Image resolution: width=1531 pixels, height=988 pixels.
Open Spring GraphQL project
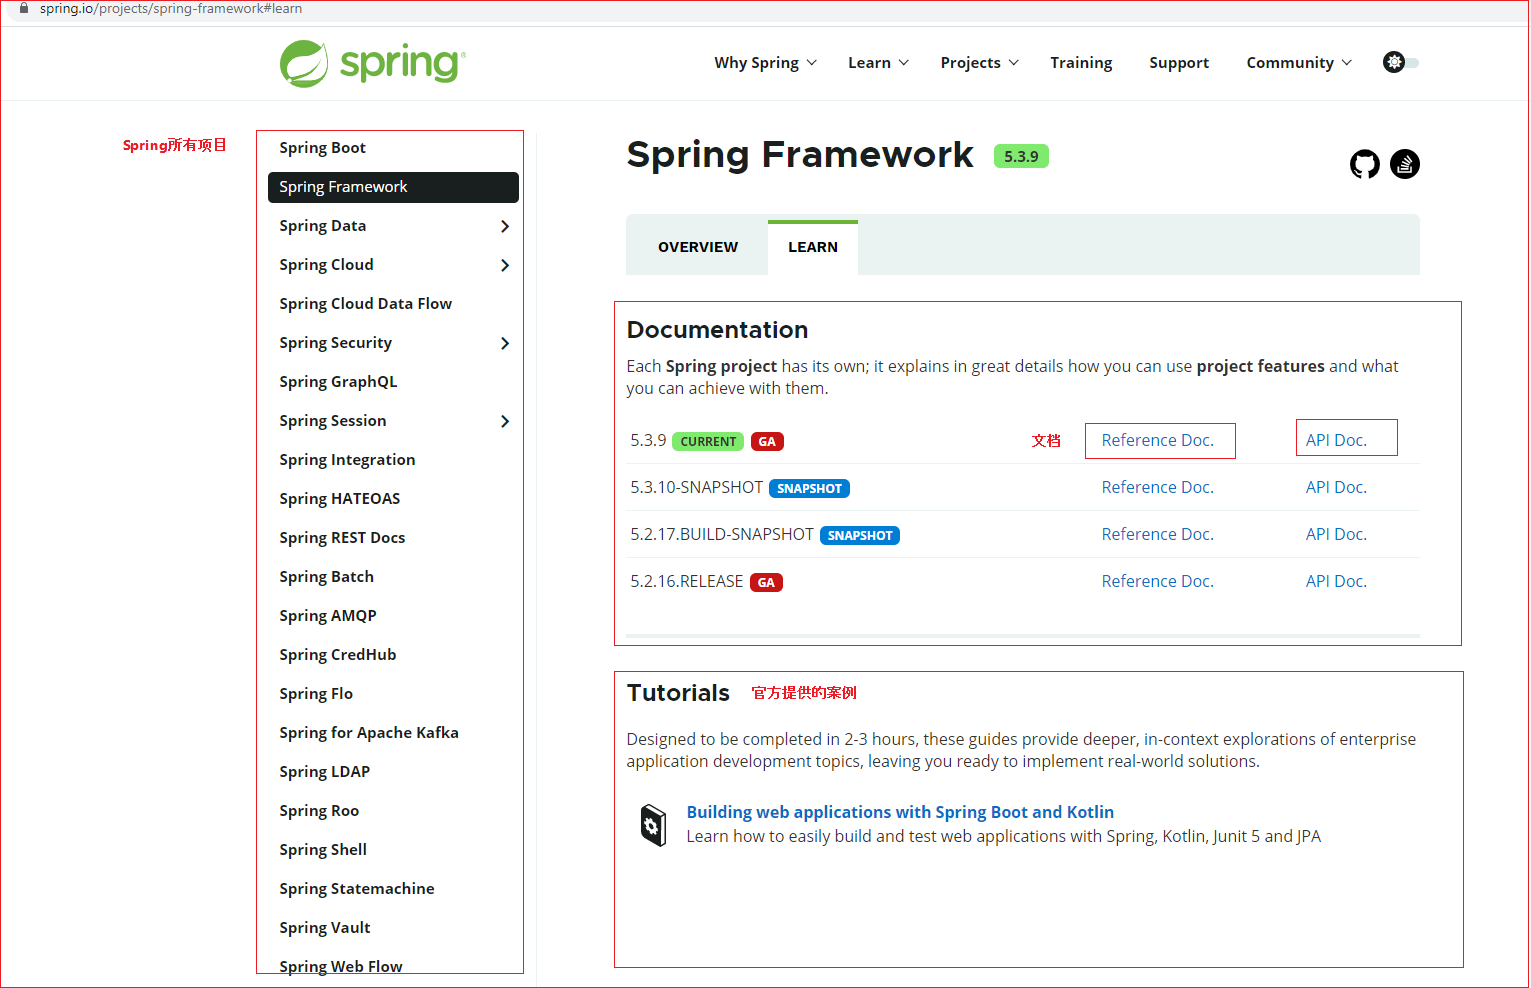click(x=338, y=382)
